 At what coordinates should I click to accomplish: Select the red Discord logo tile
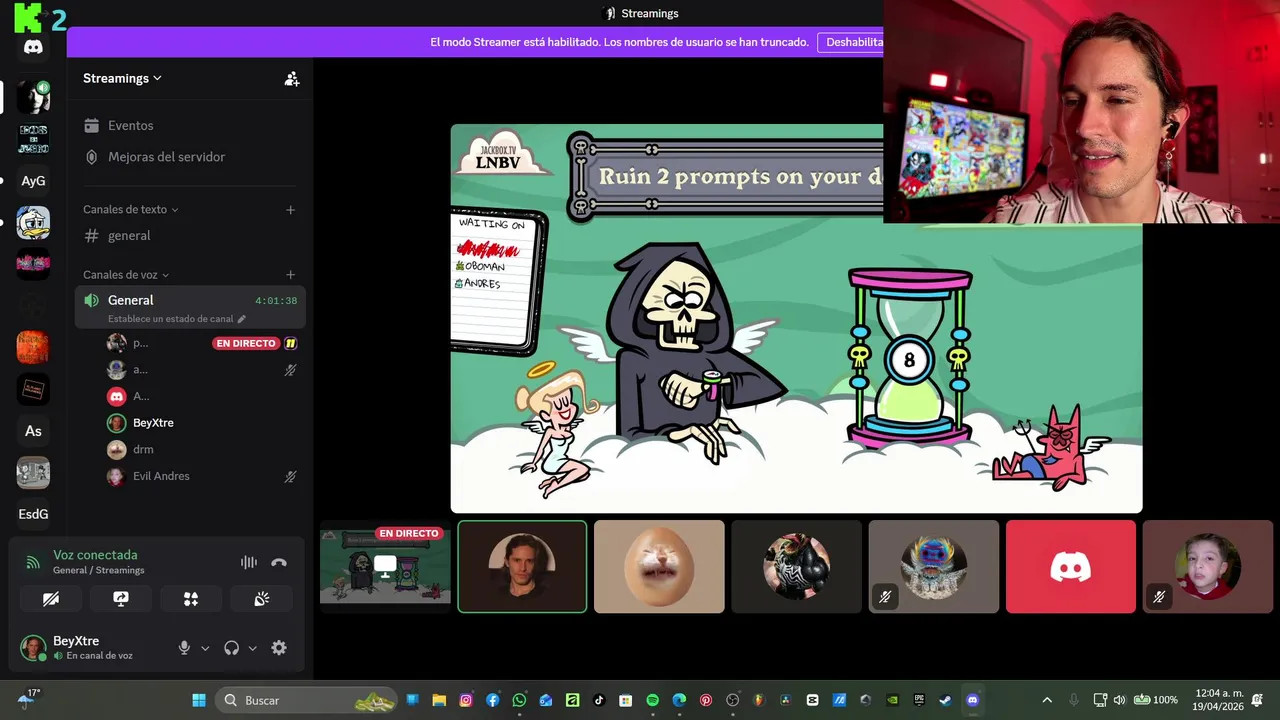pyautogui.click(x=1071, y=566)
